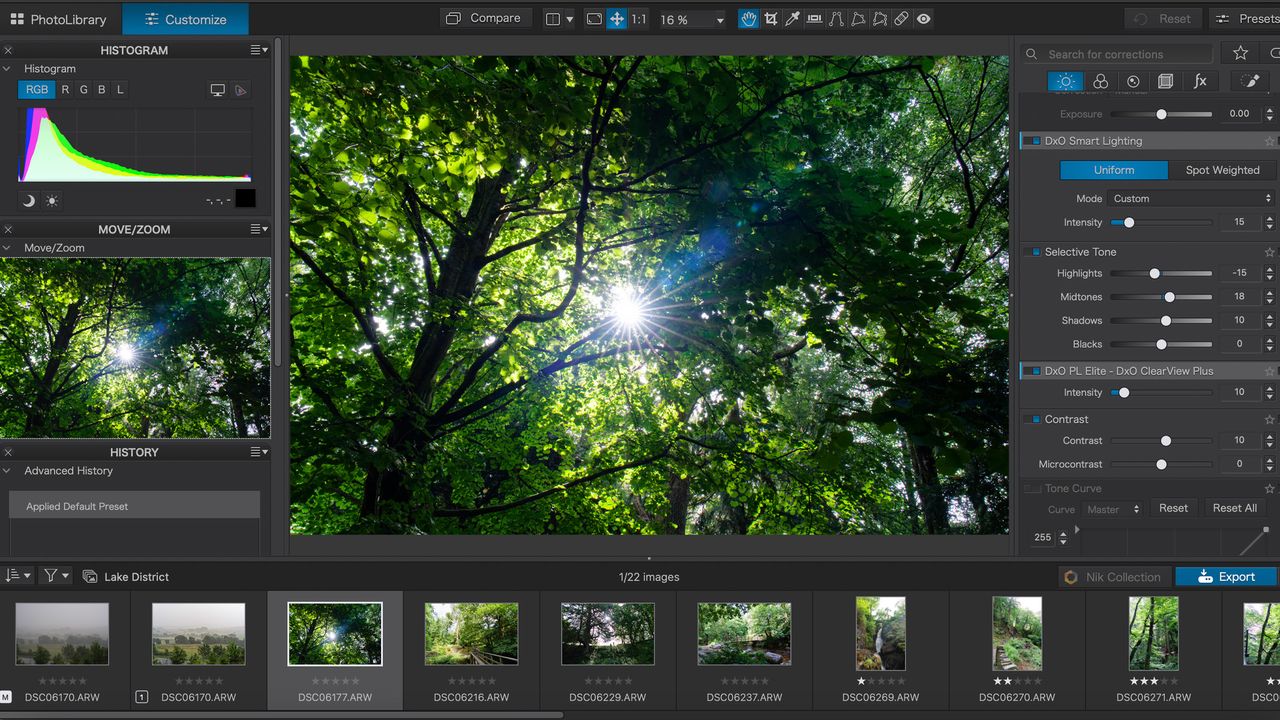
Task: Toggle Contrast correction switch
Action: (1031, 419)
